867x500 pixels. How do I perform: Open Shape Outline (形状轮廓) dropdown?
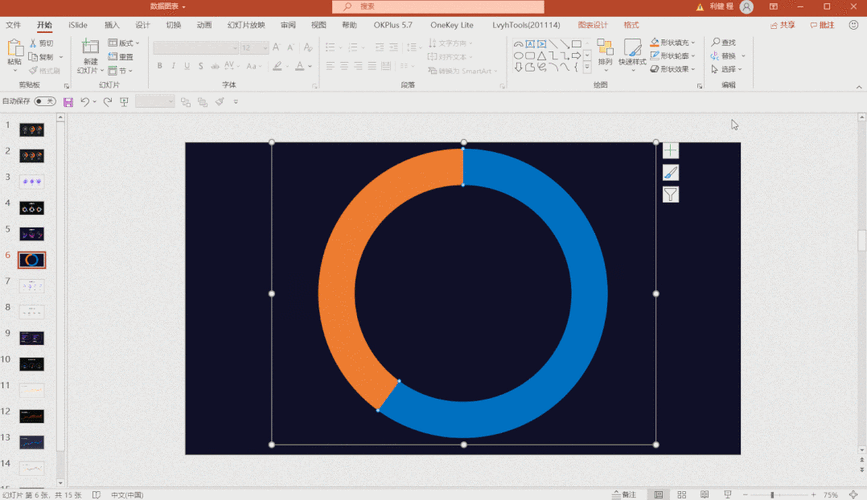click(x=672, y=56)
